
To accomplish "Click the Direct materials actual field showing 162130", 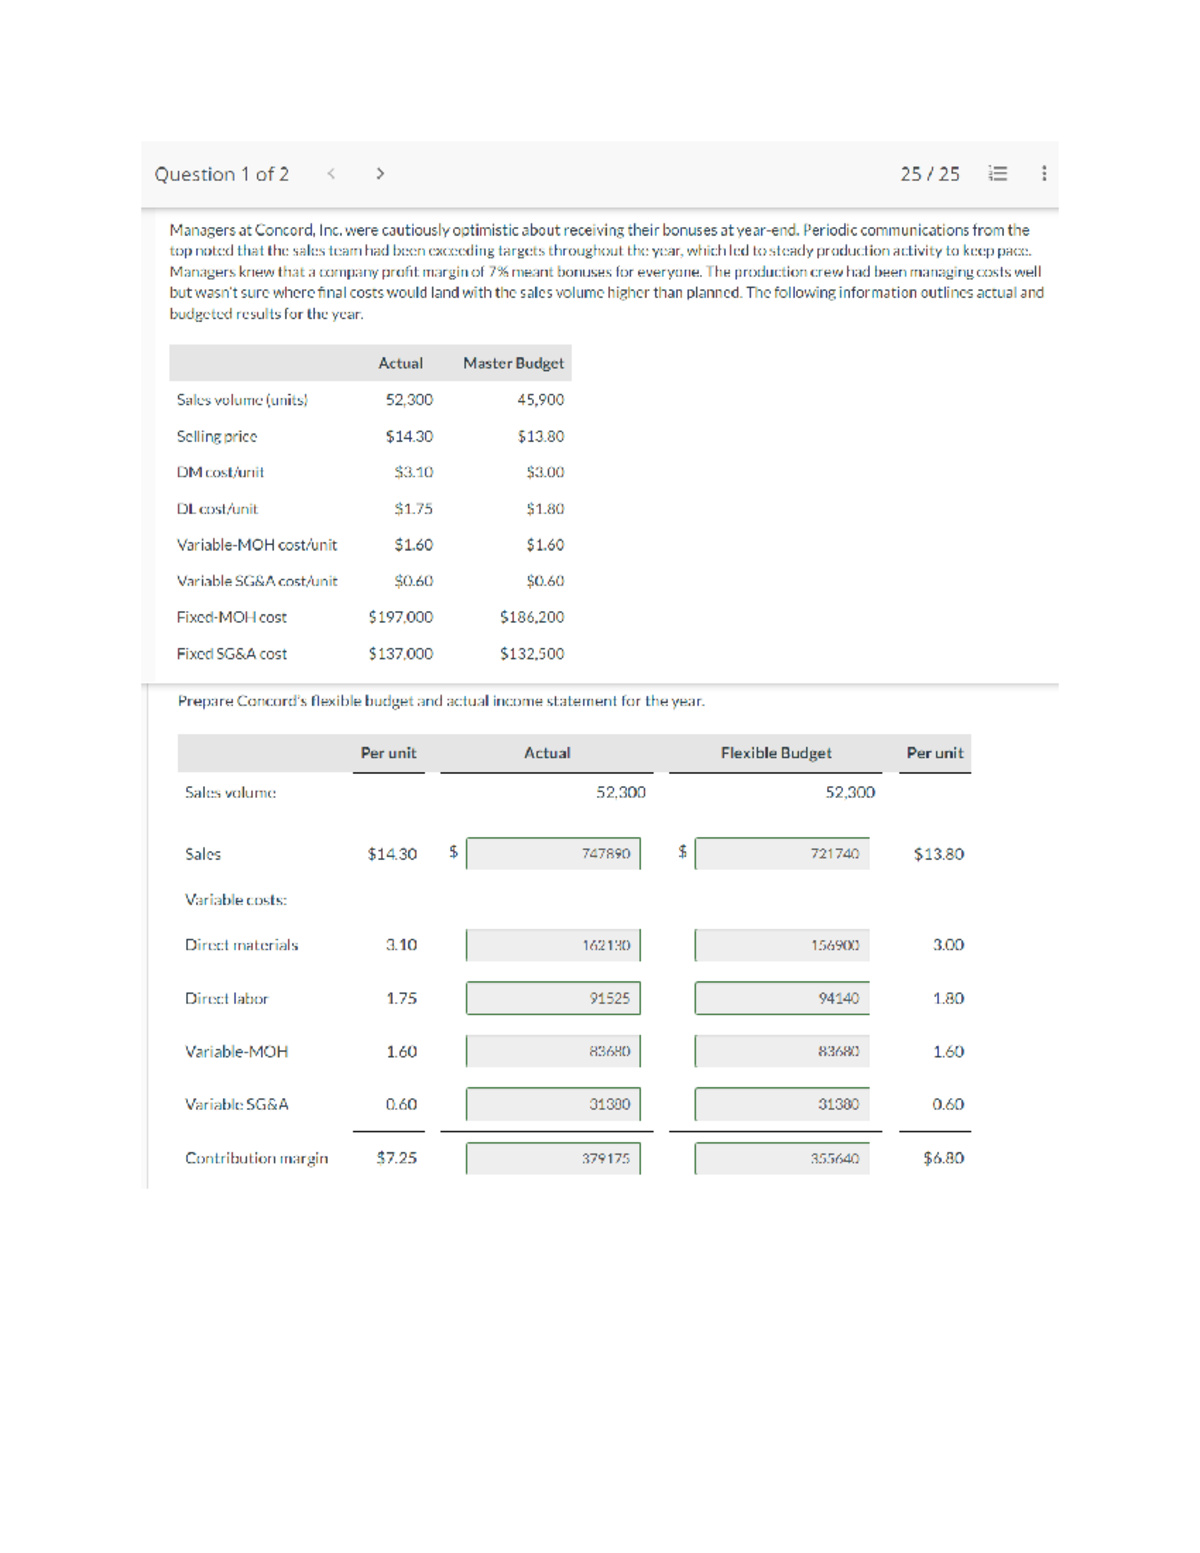I will coord(555,943).
